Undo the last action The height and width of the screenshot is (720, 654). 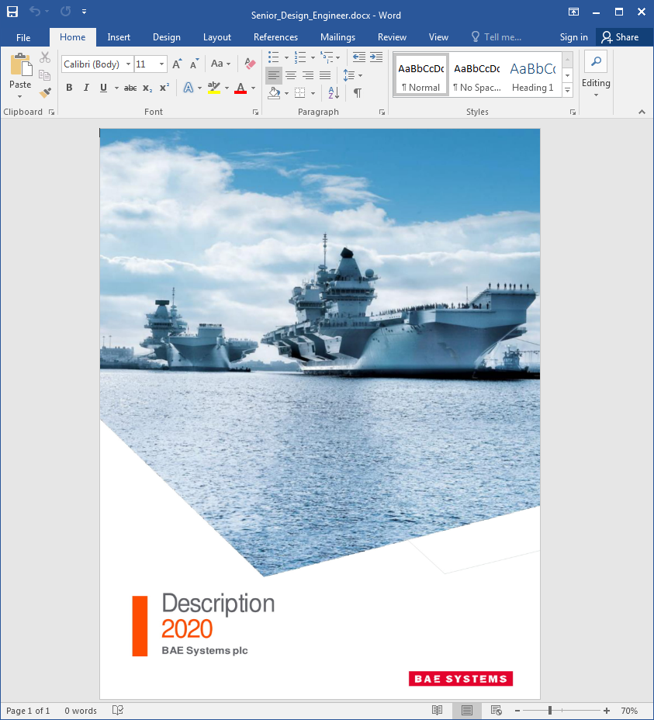[35, 11]
